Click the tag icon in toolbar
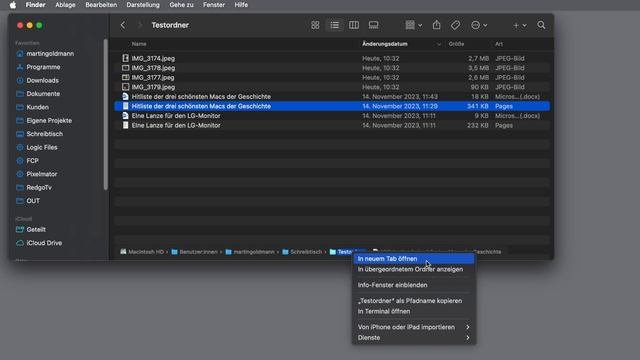 click(456, 25)
